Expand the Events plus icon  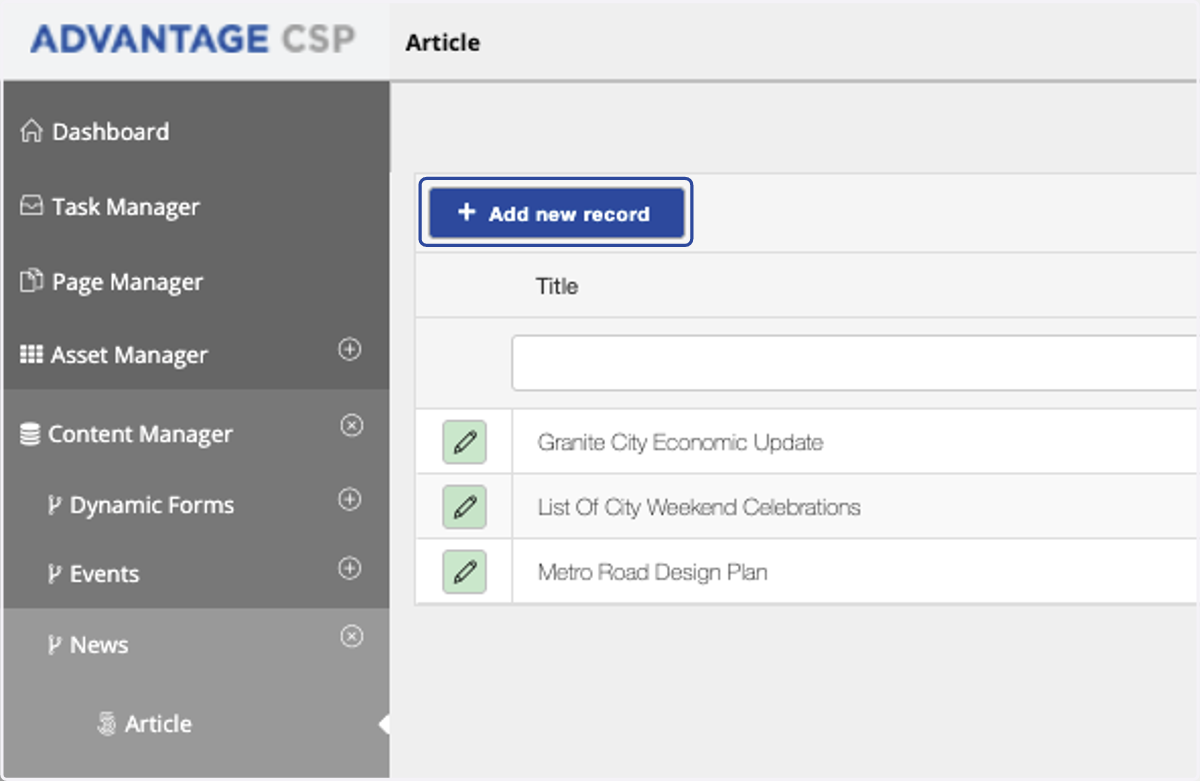[349, 569]
